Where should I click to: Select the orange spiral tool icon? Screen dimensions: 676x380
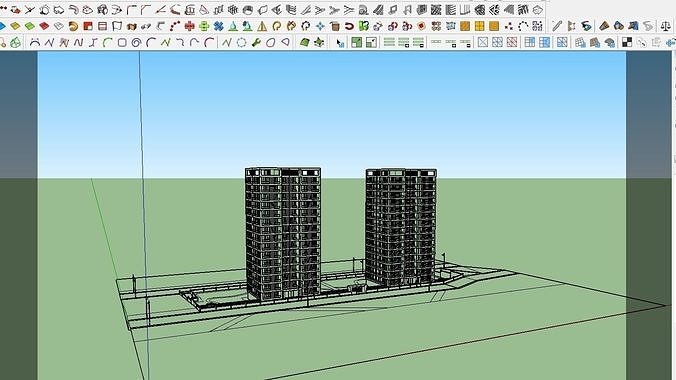pos(73,26)
